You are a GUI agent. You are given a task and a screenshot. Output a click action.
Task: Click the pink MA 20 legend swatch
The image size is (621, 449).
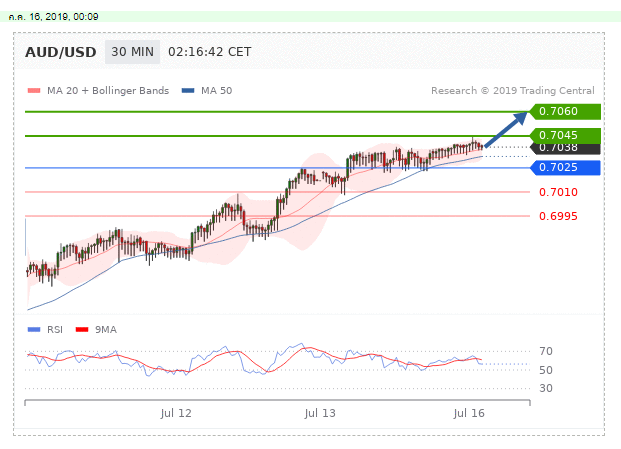(x=34, y=91)
